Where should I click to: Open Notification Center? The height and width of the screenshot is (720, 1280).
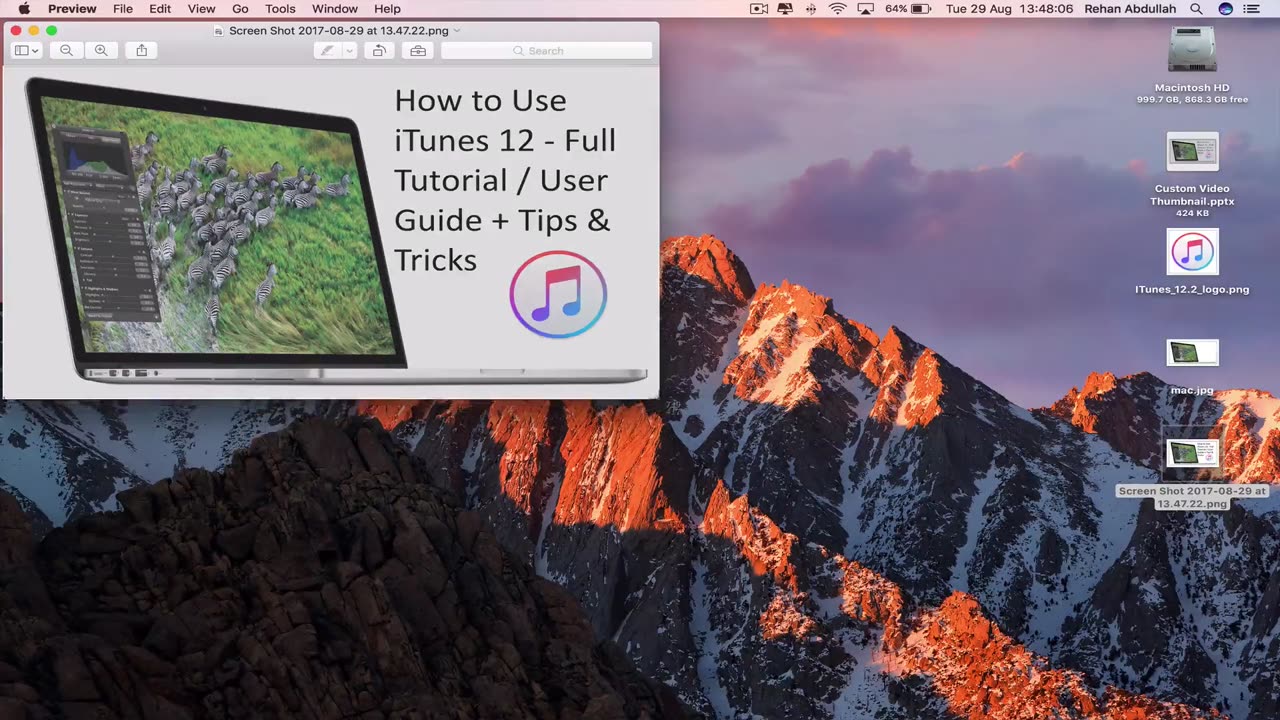tap(1252, 9)
